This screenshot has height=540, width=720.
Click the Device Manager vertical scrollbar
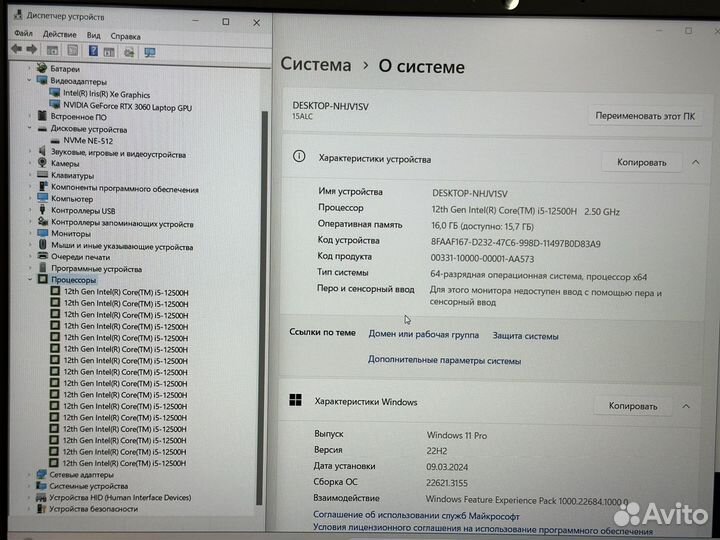click(264, 308)
